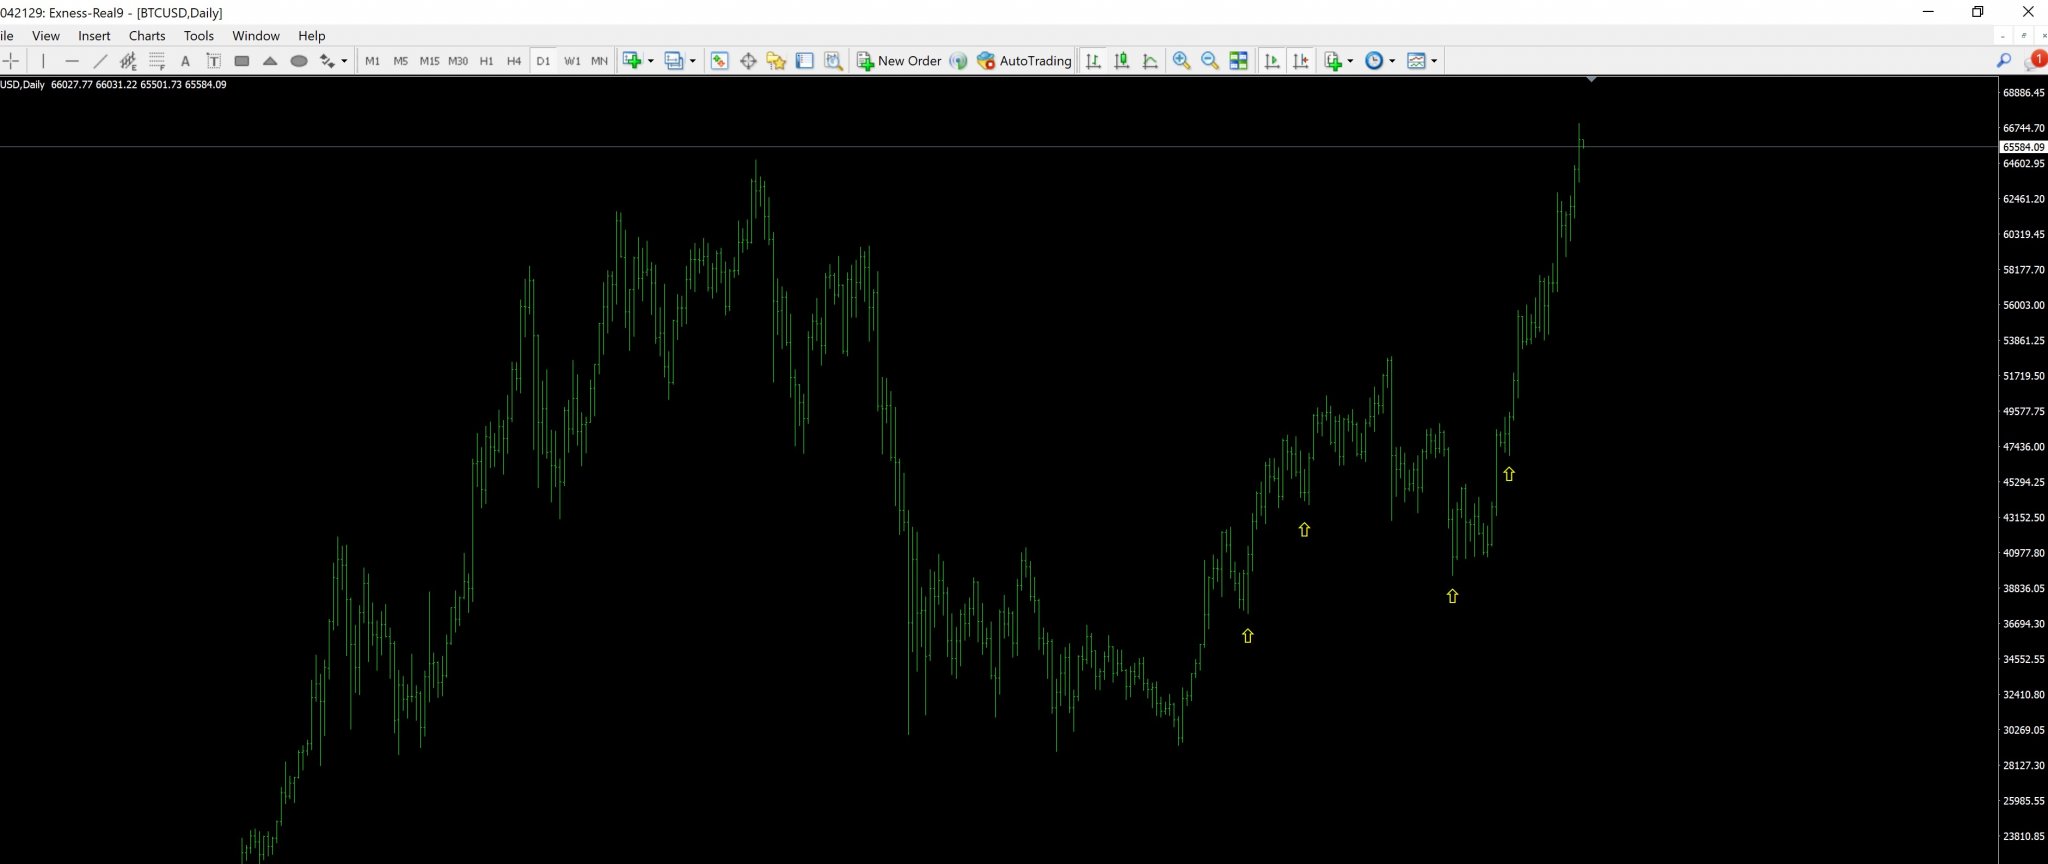Select the Ellipse shape tool

click(299, 61)
